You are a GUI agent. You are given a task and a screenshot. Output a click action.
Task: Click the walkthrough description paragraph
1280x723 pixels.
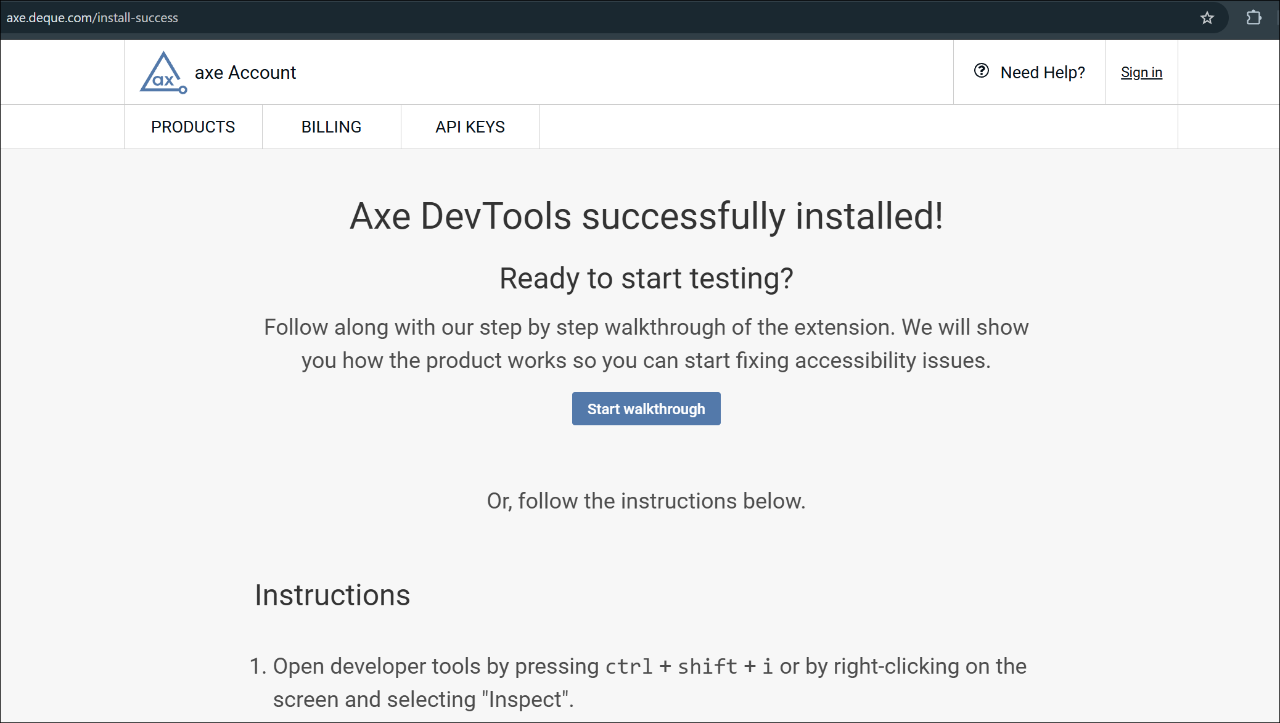(x=646, y=343)
